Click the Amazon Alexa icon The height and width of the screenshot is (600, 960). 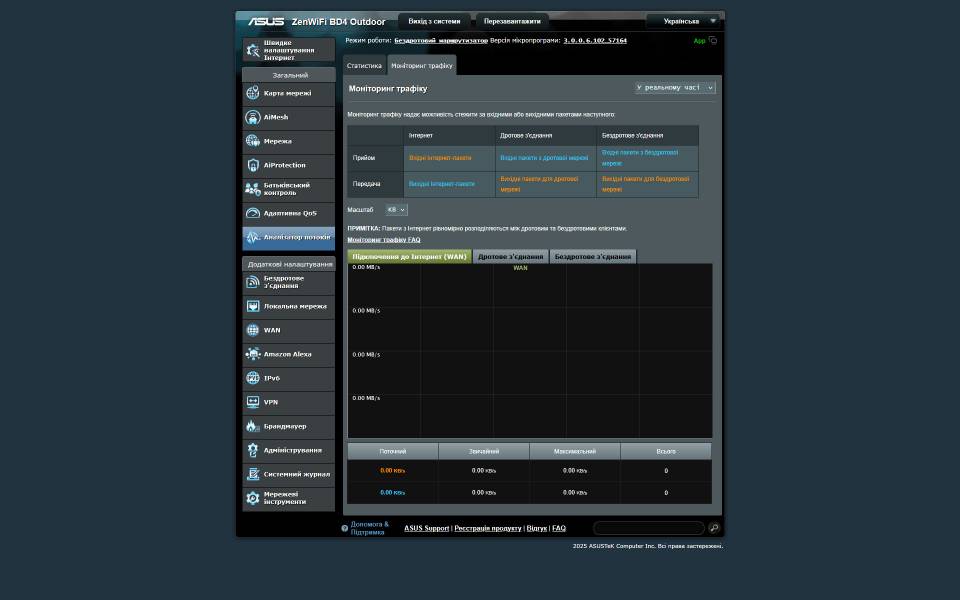coord(253,354)
